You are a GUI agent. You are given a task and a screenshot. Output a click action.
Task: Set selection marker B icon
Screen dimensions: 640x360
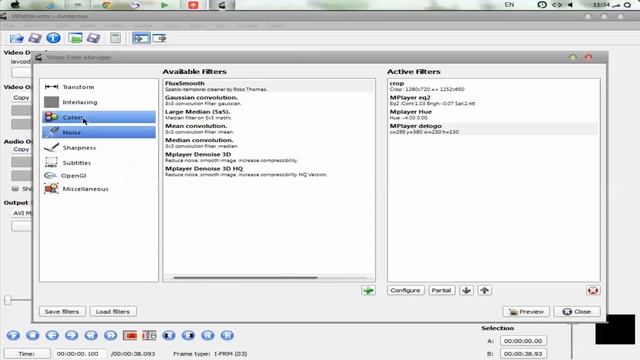click(x=149, y=336)
